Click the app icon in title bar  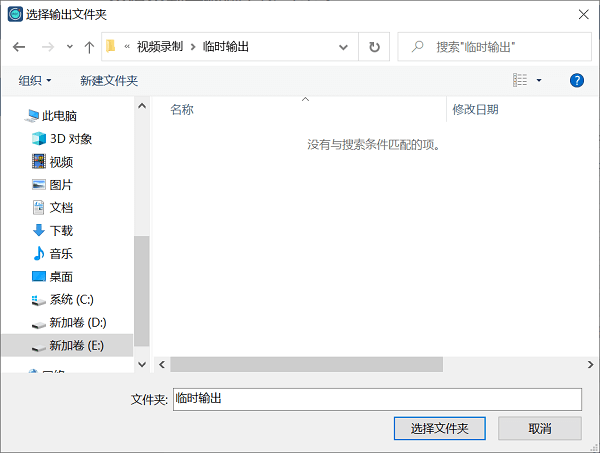pyautogui.click(x=15, y=14)
